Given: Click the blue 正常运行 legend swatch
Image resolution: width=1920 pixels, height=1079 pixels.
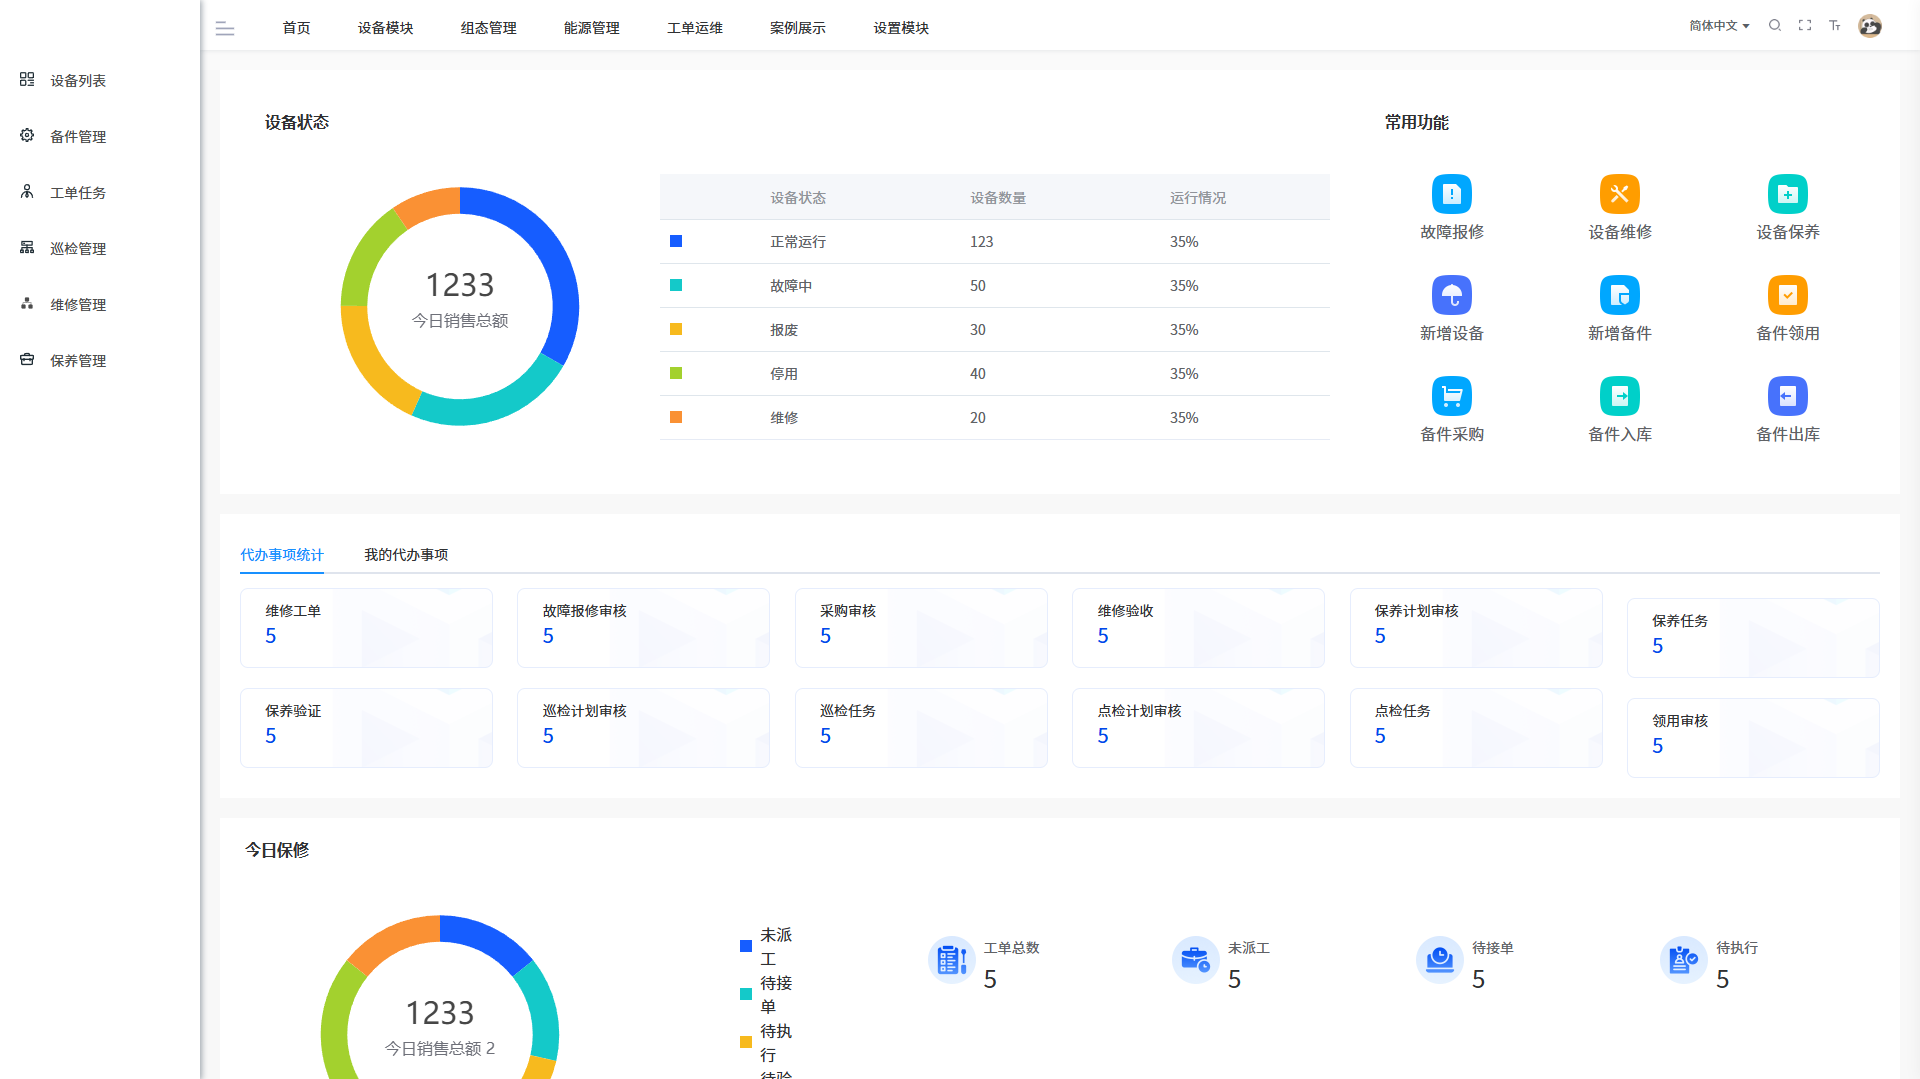Looking at the screenshot, I should pyautogui.click(x=676, y=241).
